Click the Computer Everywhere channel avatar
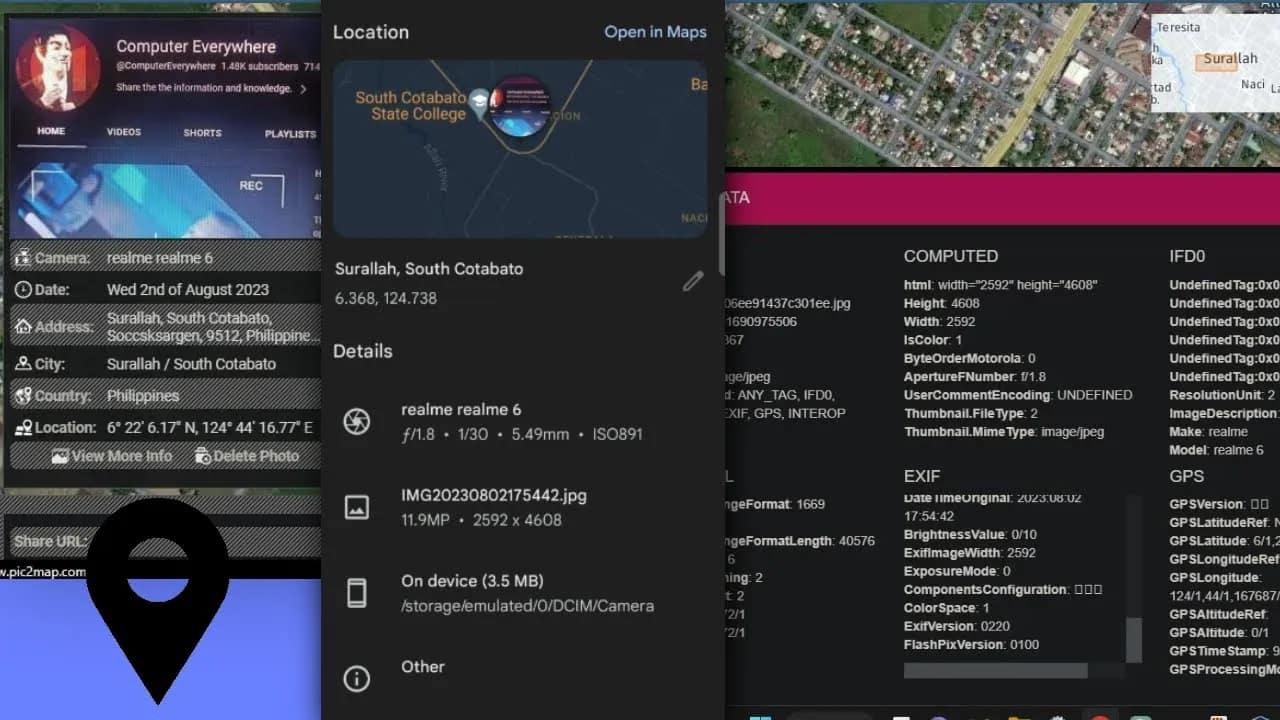Screen dimensions: 1280x720 tap(58, 68)
